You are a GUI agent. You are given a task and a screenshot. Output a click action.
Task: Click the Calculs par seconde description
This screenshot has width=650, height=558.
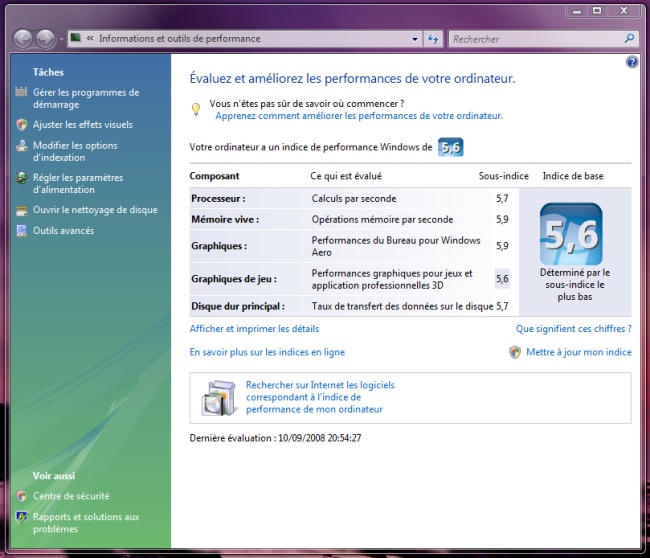[x=354, y=199]
